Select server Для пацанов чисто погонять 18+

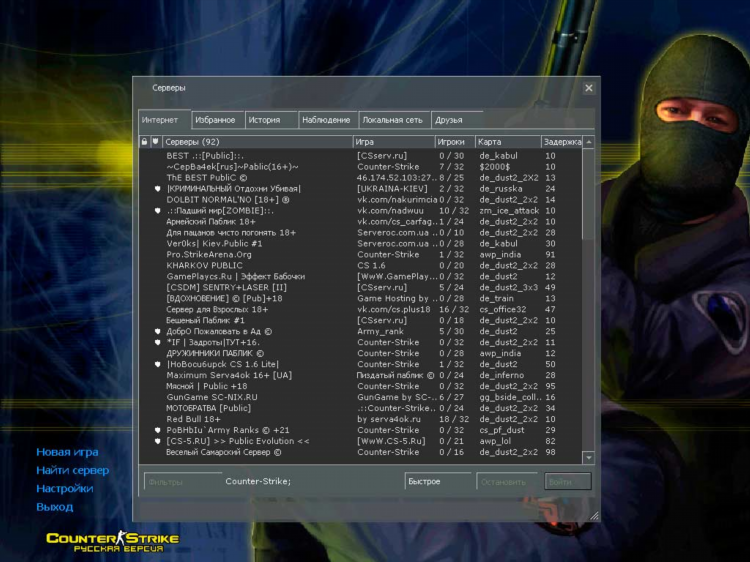pyautogui.click(x=361, y=233)
